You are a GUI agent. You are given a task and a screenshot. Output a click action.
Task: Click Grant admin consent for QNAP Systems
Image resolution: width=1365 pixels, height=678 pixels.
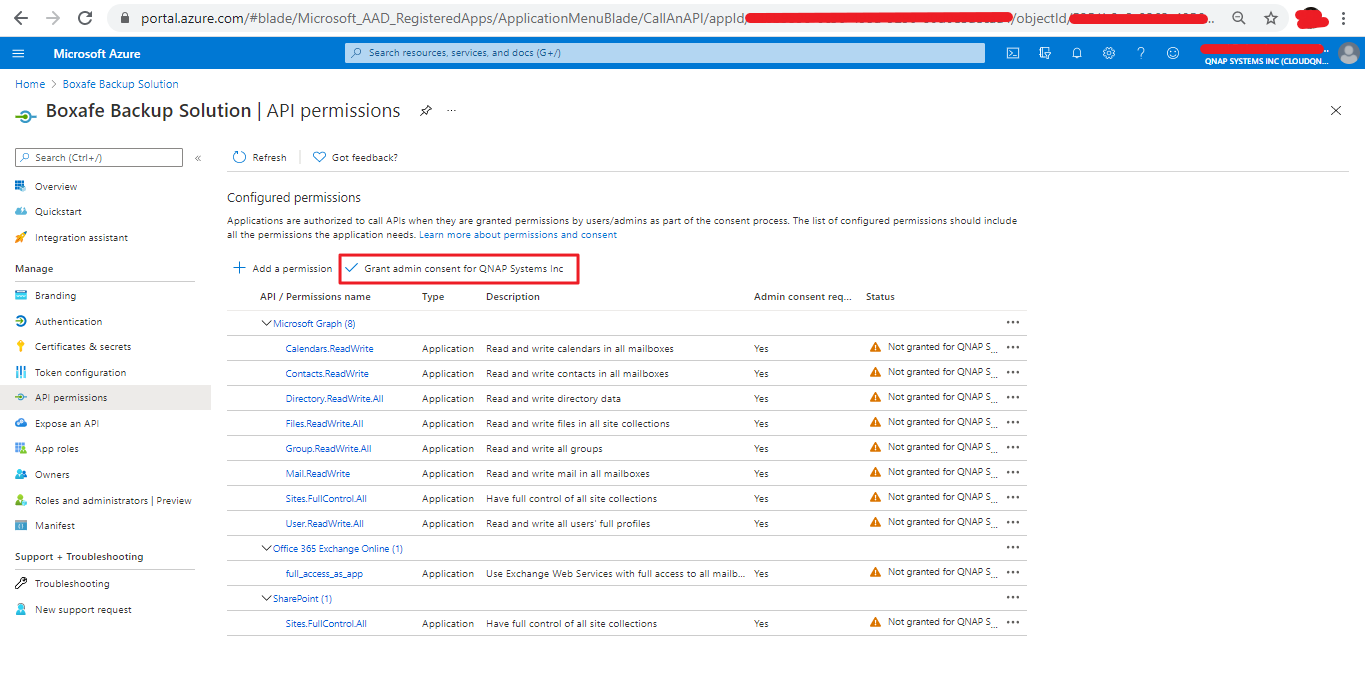(459, 269)
